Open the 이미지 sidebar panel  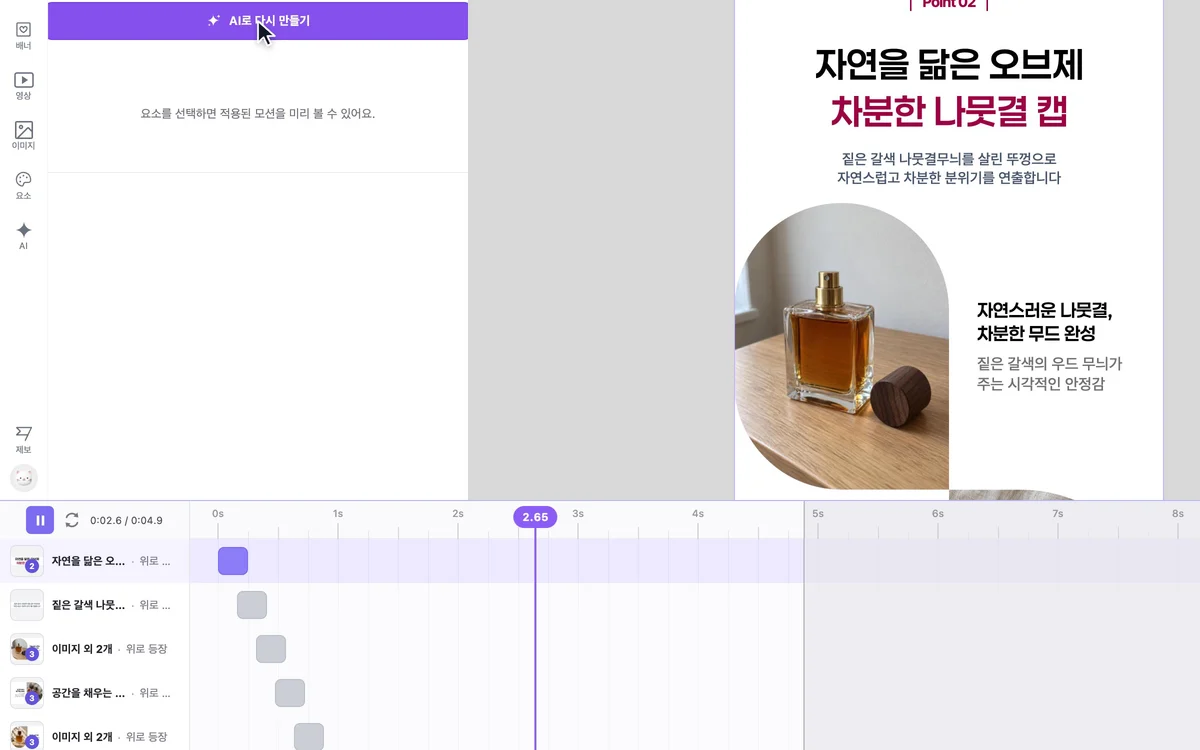24,136
